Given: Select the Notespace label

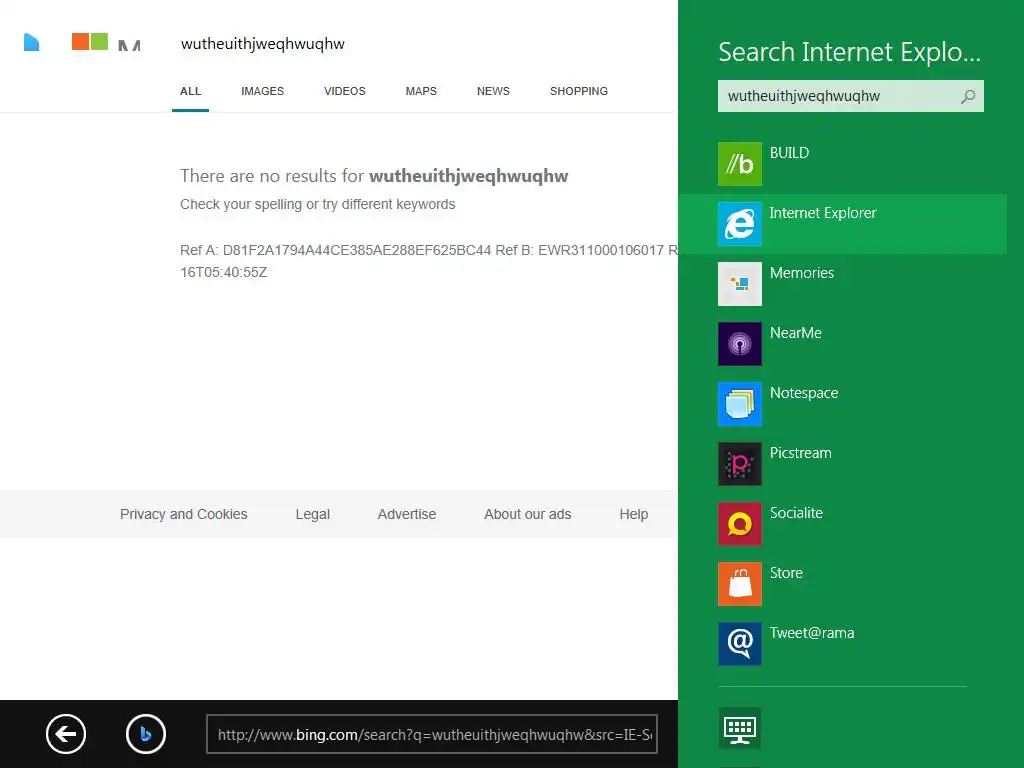Looking at the screenshot, I should [804, 393].
